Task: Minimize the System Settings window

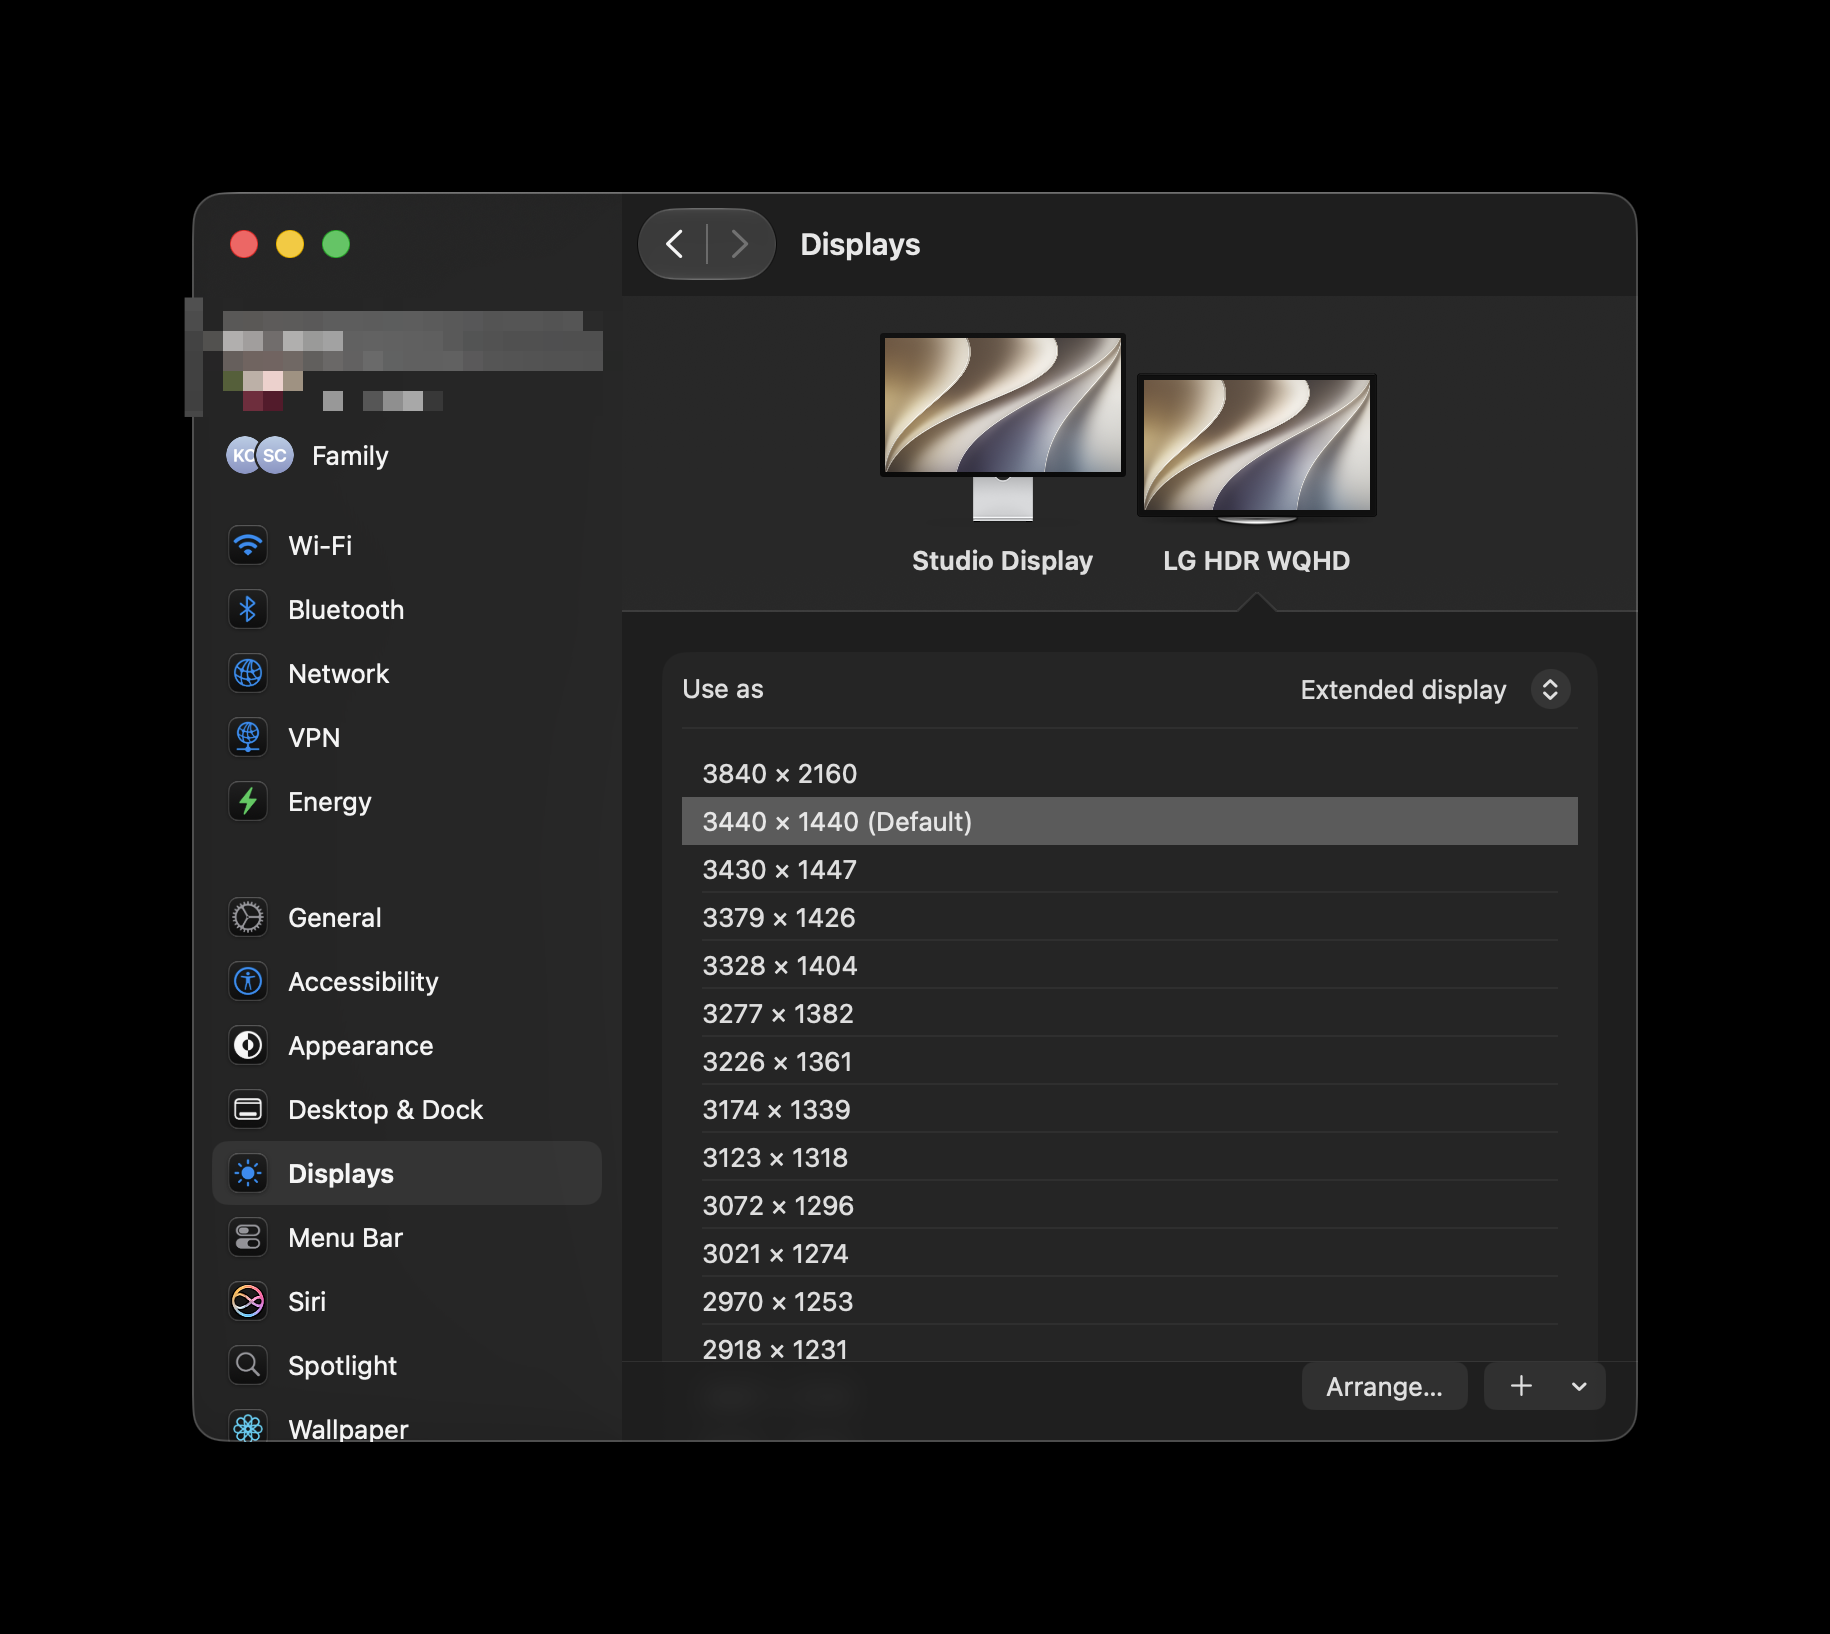Action: tap(290, 244)
